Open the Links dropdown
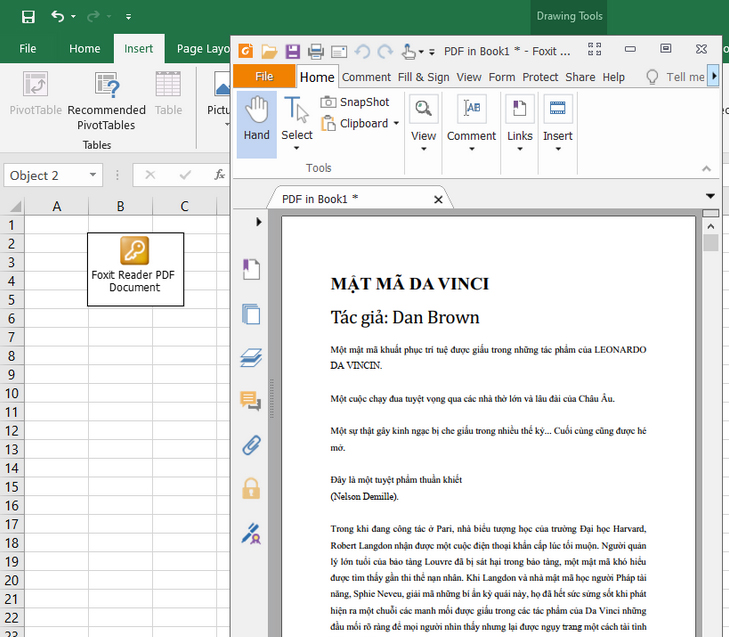 (520, 124)
